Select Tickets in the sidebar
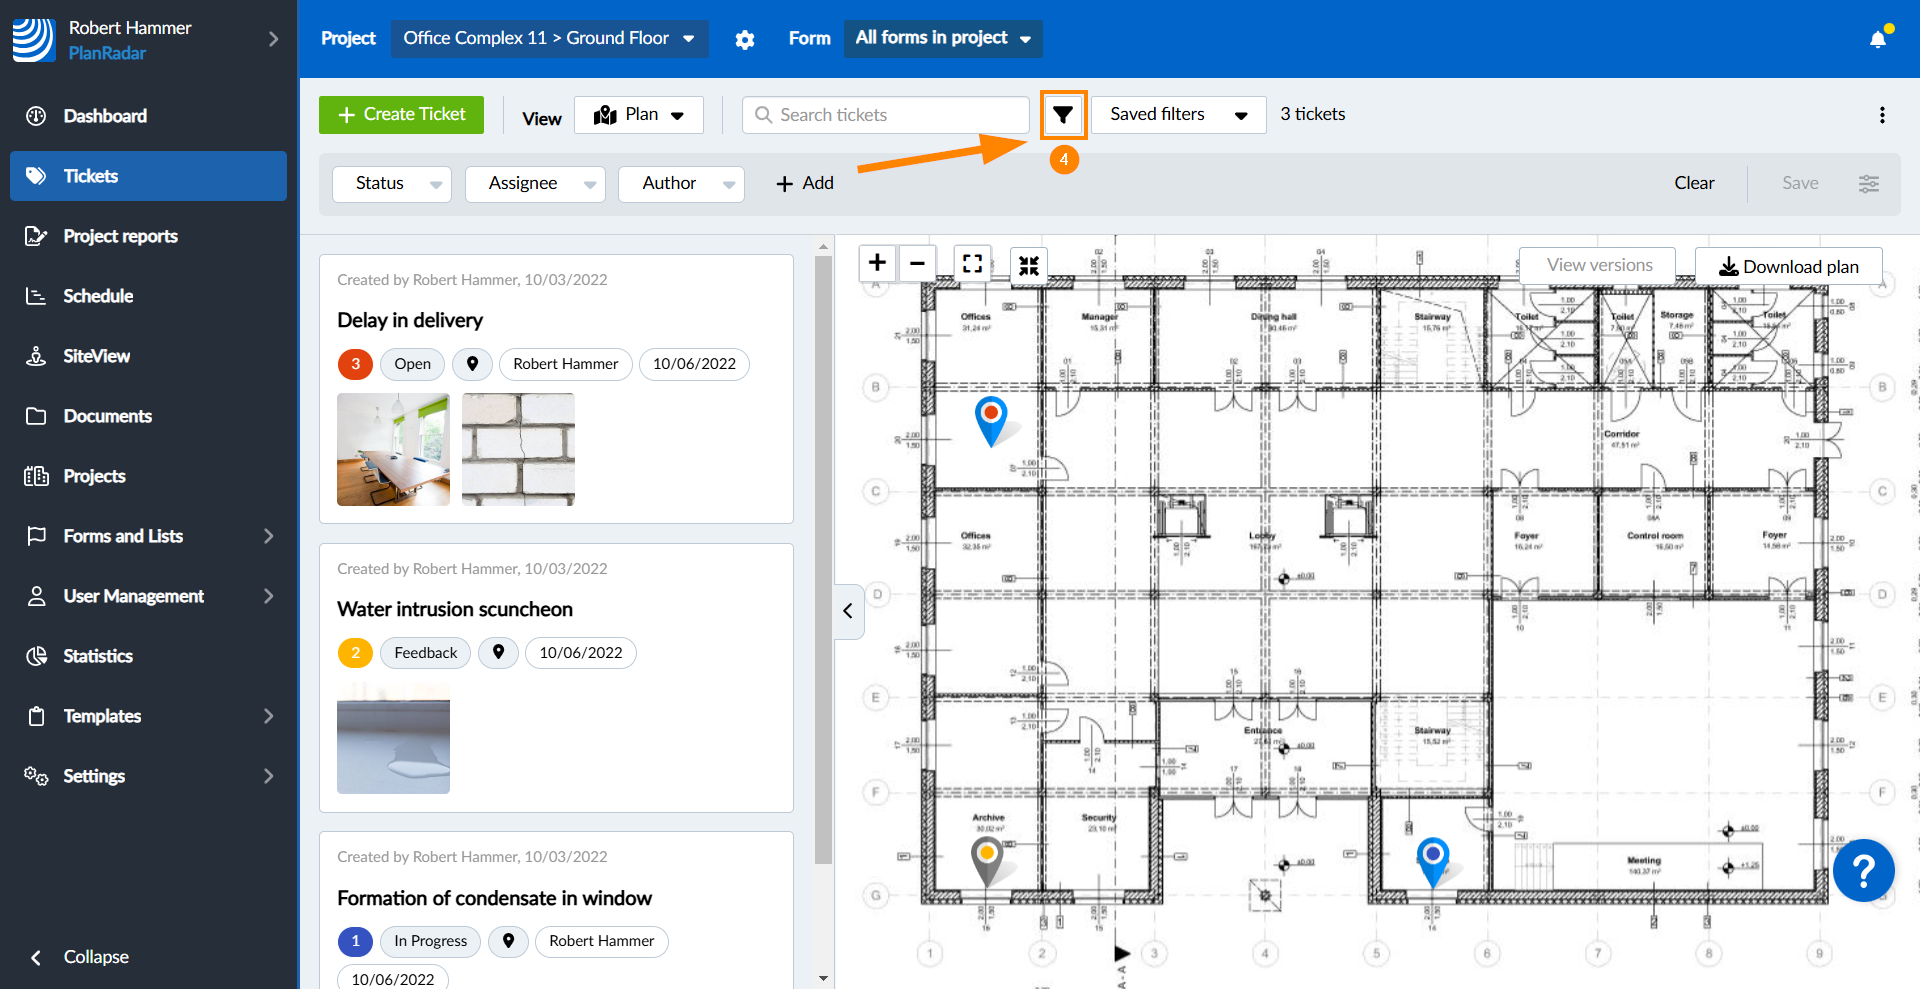This screenshot has width=1920, height=989. coord(148,176)
